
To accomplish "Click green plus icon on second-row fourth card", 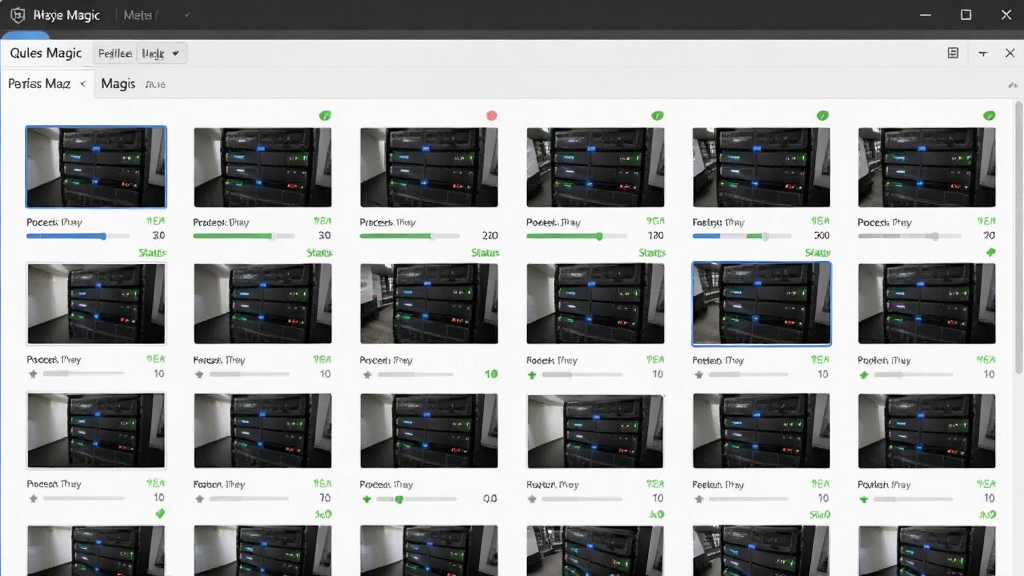I will (532, 375).
